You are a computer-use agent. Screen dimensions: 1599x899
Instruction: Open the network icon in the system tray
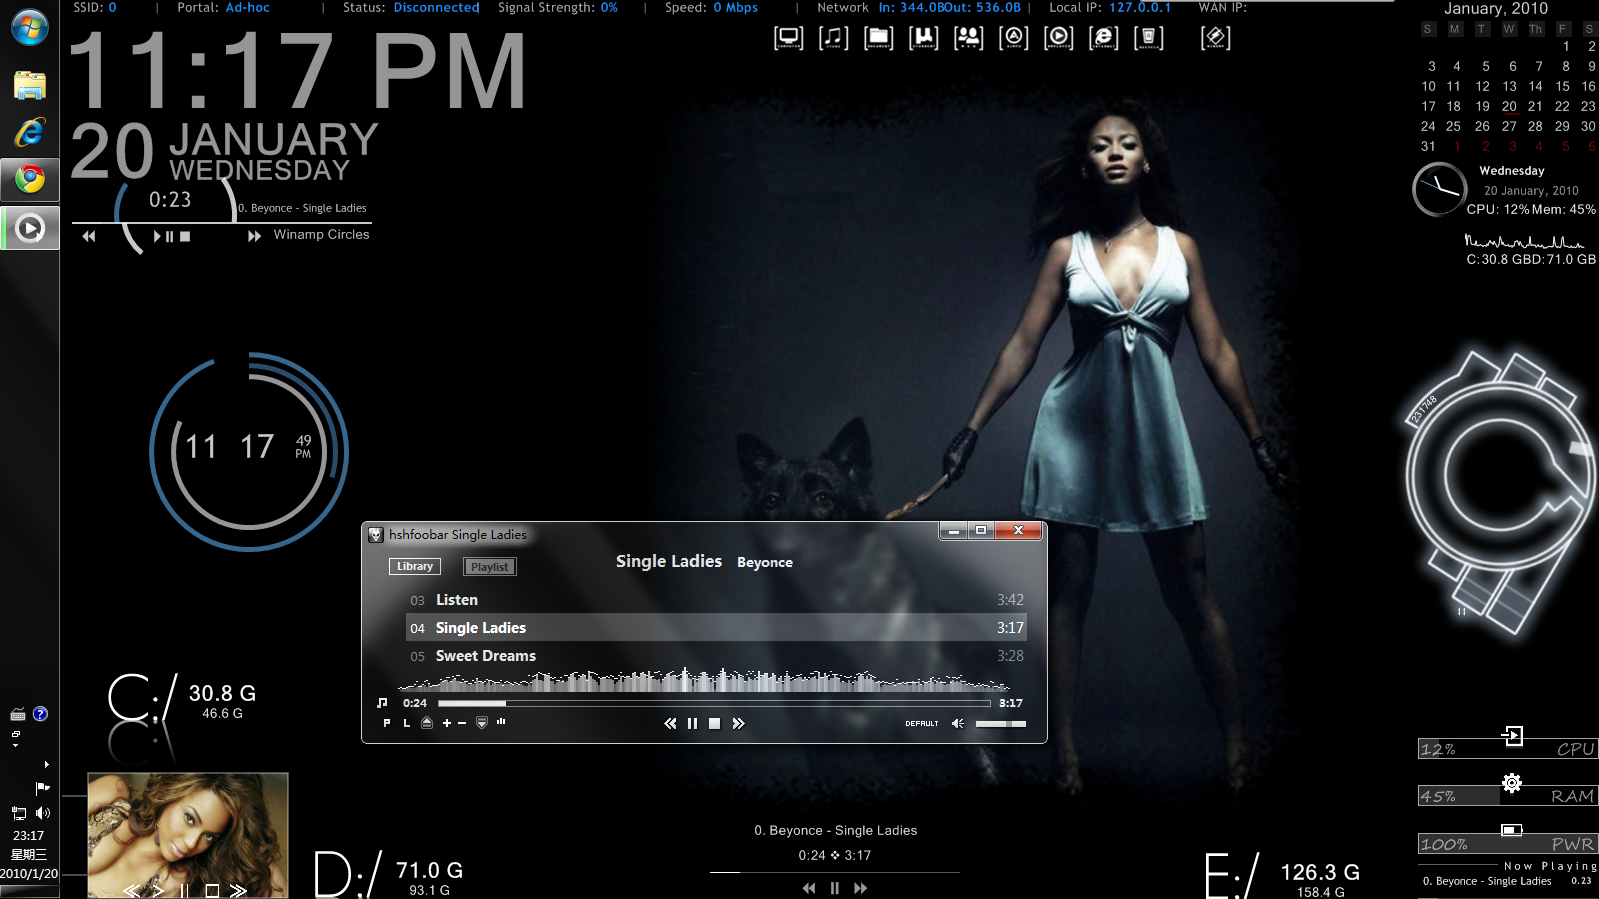(19, 813)
